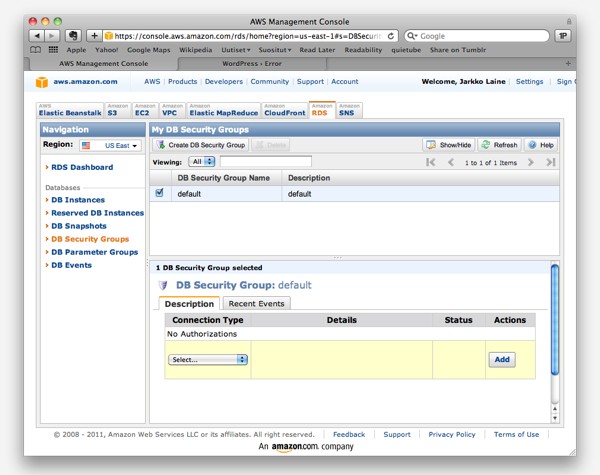Click the browser URL address field
600x475 pixels.
(248, 36)
